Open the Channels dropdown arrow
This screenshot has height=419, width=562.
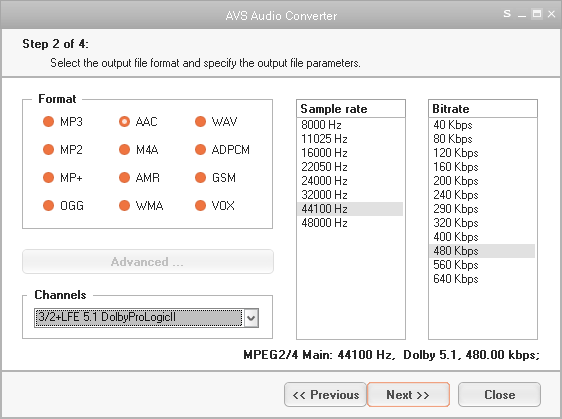pyautogui.click(x=251, y=318)
